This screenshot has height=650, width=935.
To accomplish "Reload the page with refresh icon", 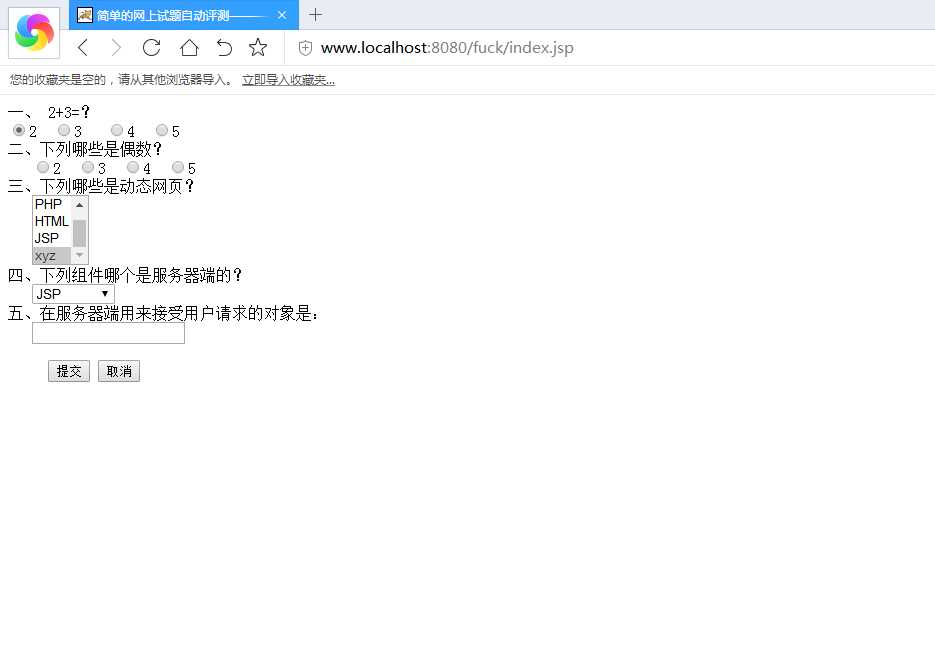I will tap(151, 48).
